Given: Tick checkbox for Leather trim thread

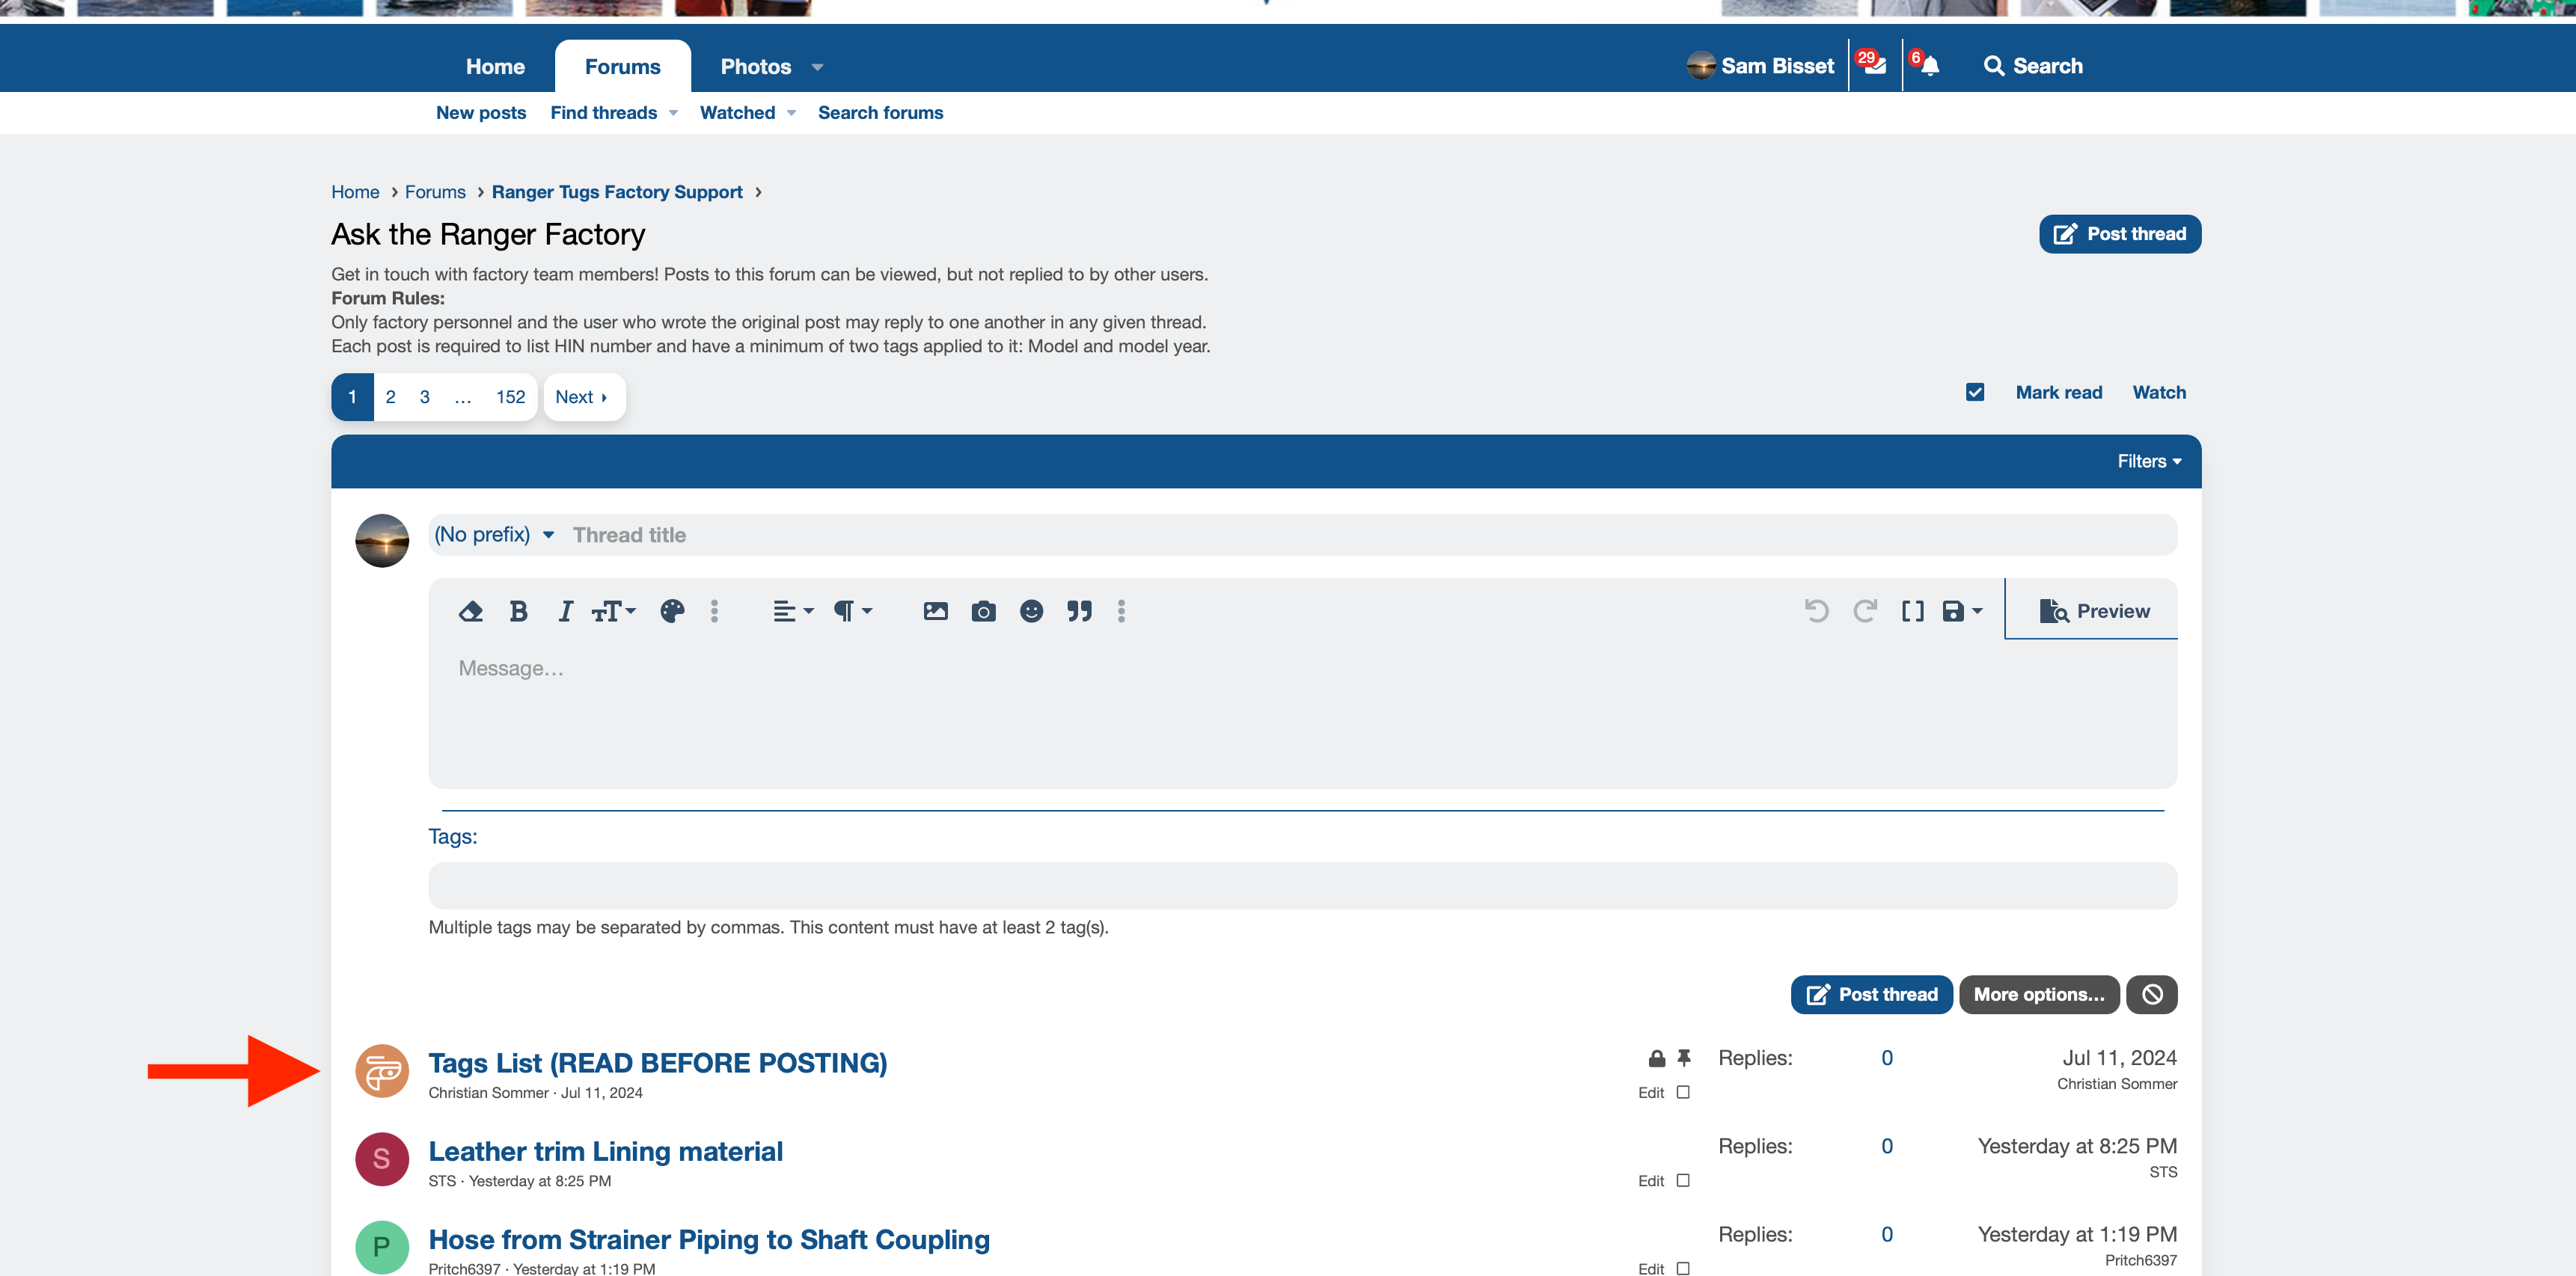Looking at the screenshot, I should click(x=1683, y=1180).
